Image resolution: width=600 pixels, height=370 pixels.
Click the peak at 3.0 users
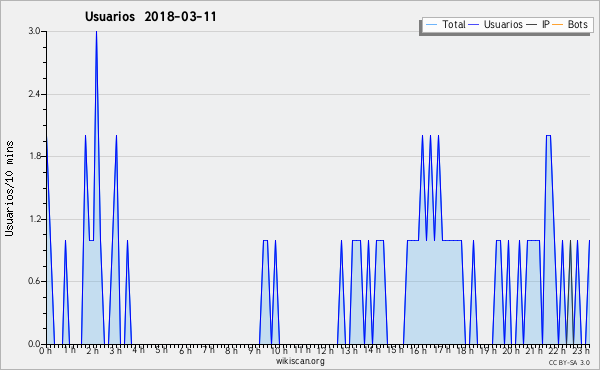tap(96, 32)
